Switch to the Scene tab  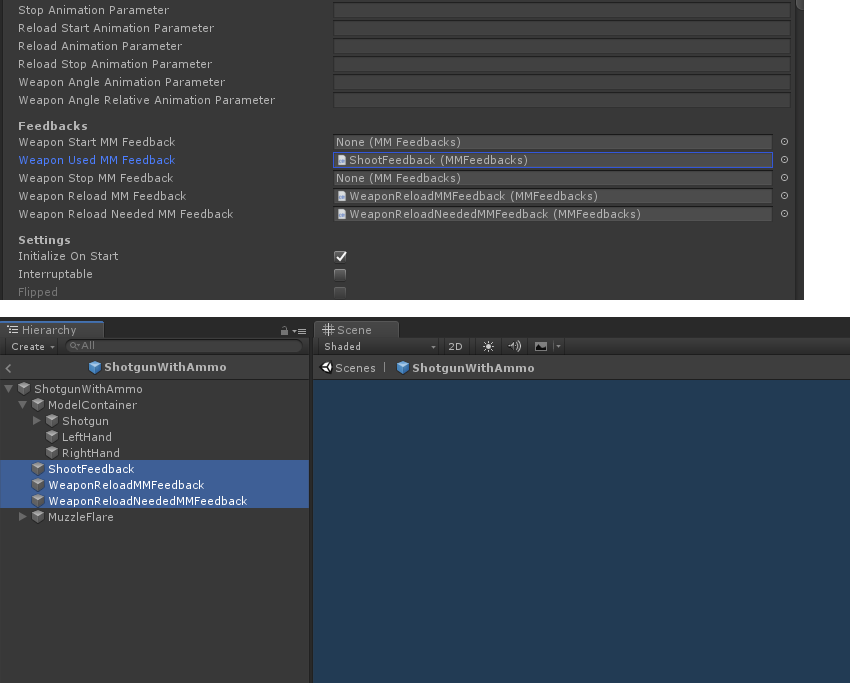click(x=355, y=330)
